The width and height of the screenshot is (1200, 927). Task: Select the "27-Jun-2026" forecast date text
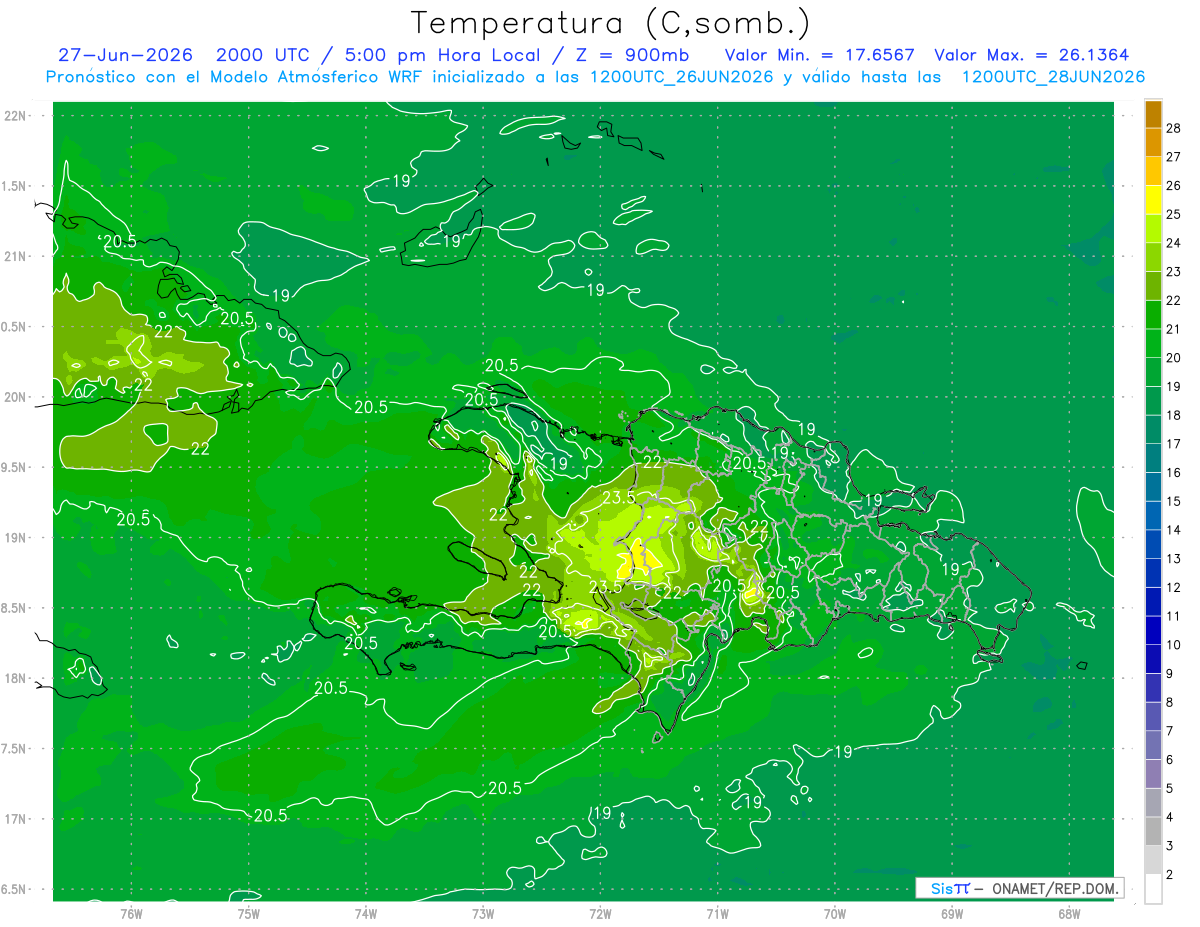pos(125,55)
